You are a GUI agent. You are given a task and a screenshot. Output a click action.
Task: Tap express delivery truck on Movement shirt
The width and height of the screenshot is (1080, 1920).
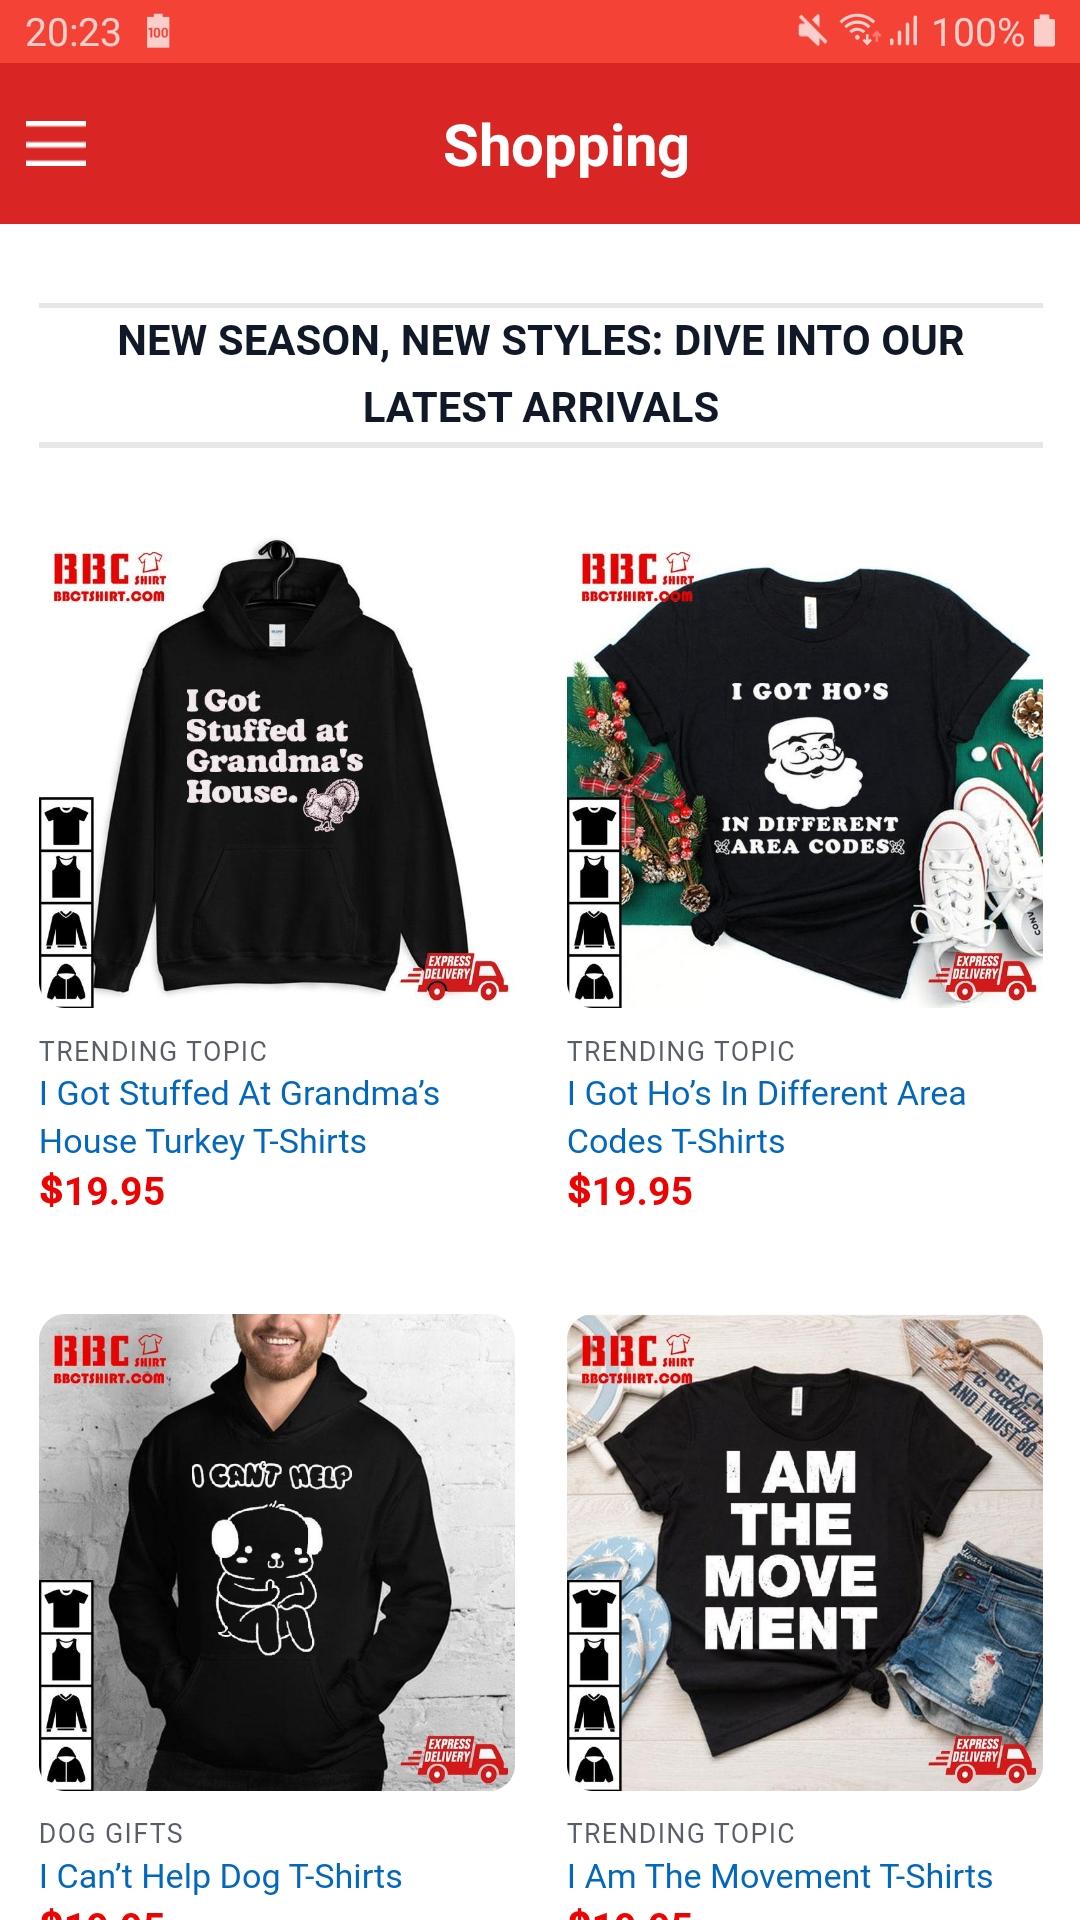pos(983,1759)
